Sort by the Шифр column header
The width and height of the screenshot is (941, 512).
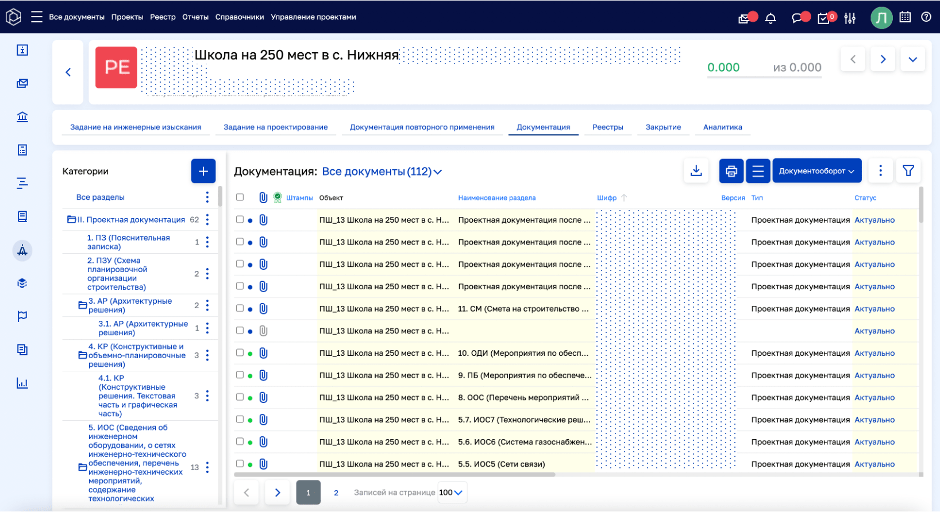[x=607, y=197]
